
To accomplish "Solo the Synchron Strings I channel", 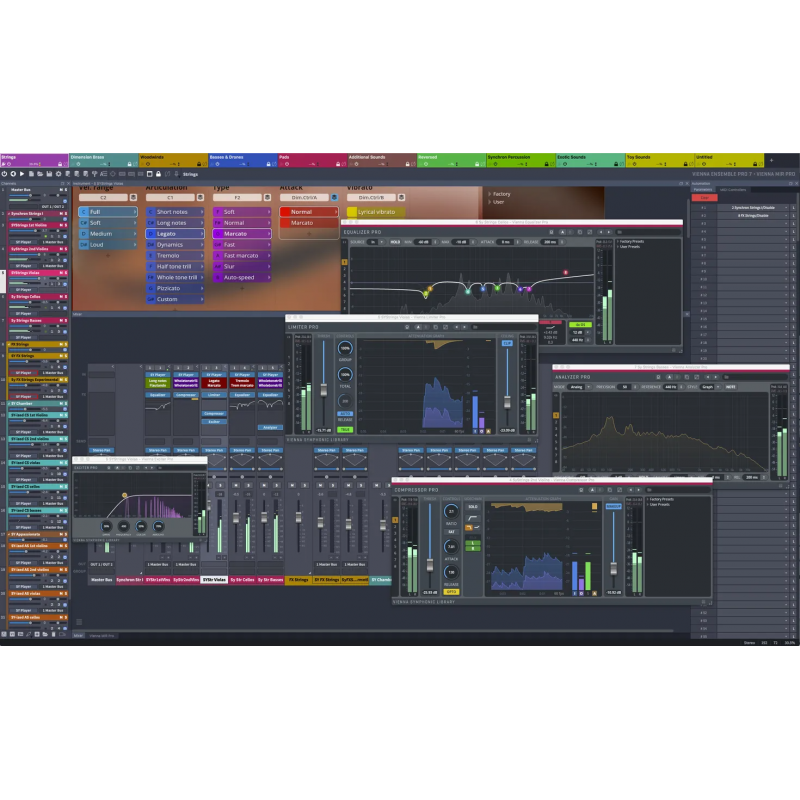I will pyautogui.click(x=64, y=214).
